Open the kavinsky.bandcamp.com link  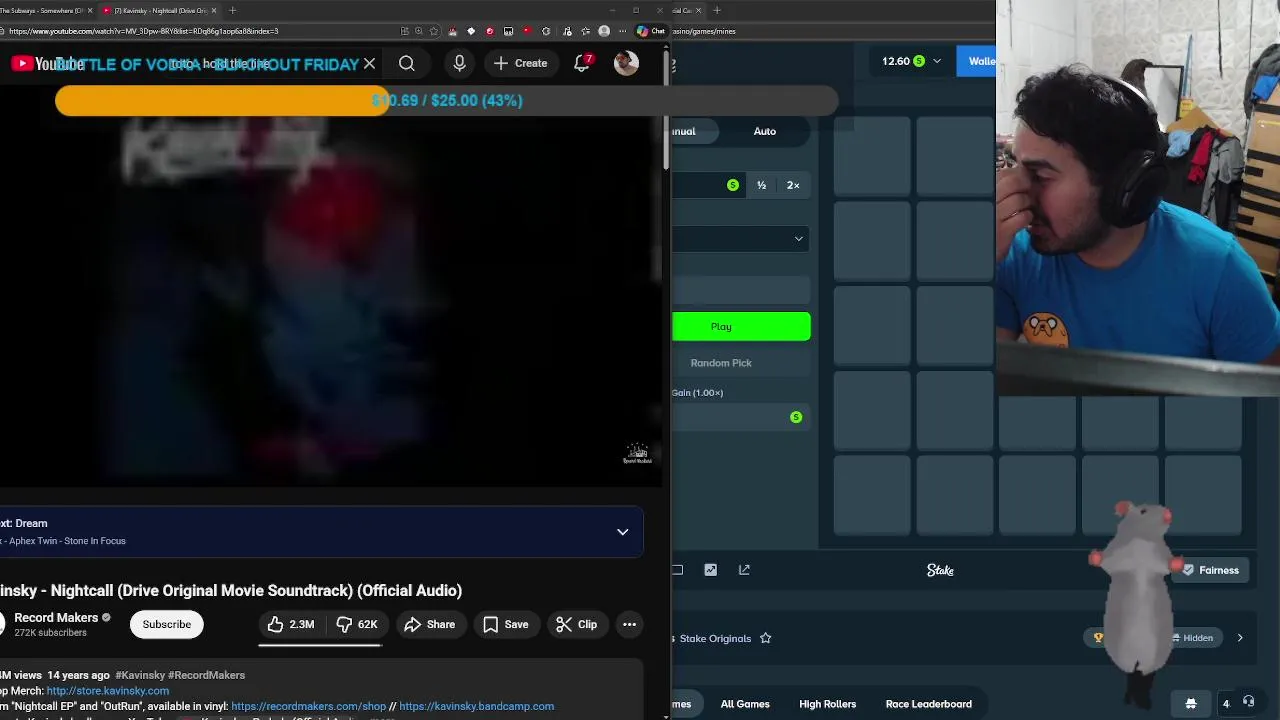click(x=476, y=706)
